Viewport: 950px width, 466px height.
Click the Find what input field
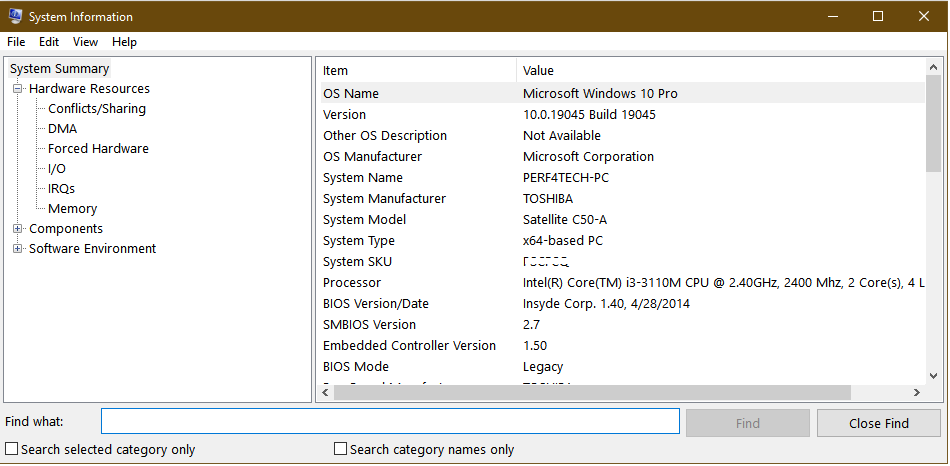pyautogui.click(x=390, y=422)
